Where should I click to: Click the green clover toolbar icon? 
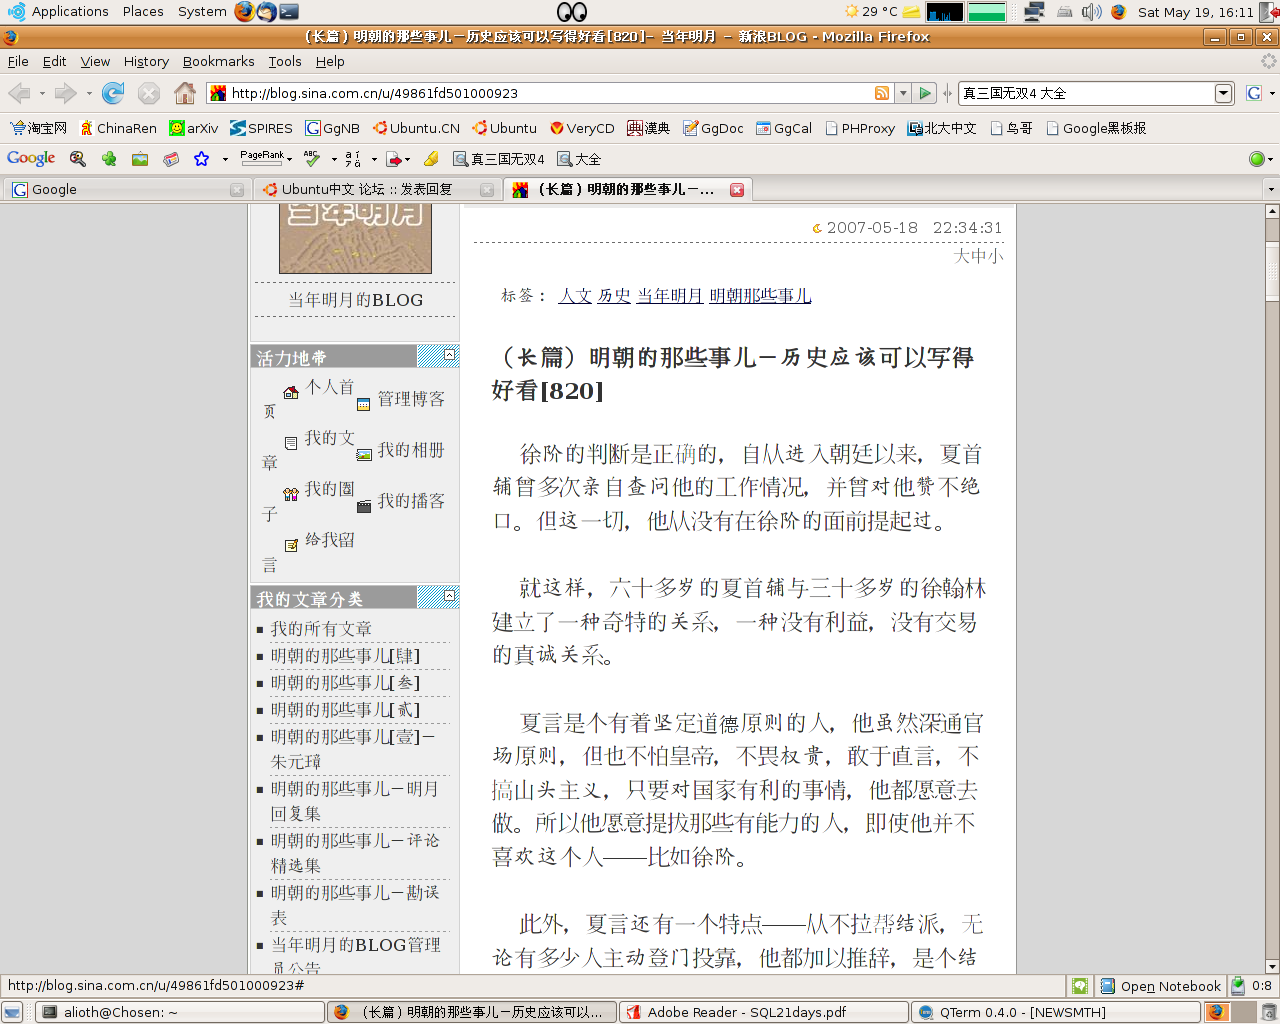click(109, 158)
